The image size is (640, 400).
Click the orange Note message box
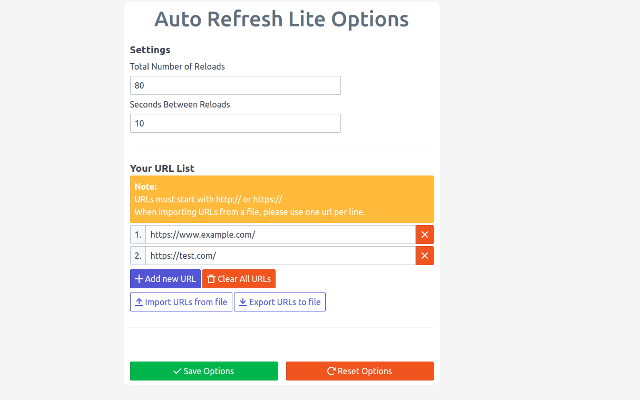(282, 199)
